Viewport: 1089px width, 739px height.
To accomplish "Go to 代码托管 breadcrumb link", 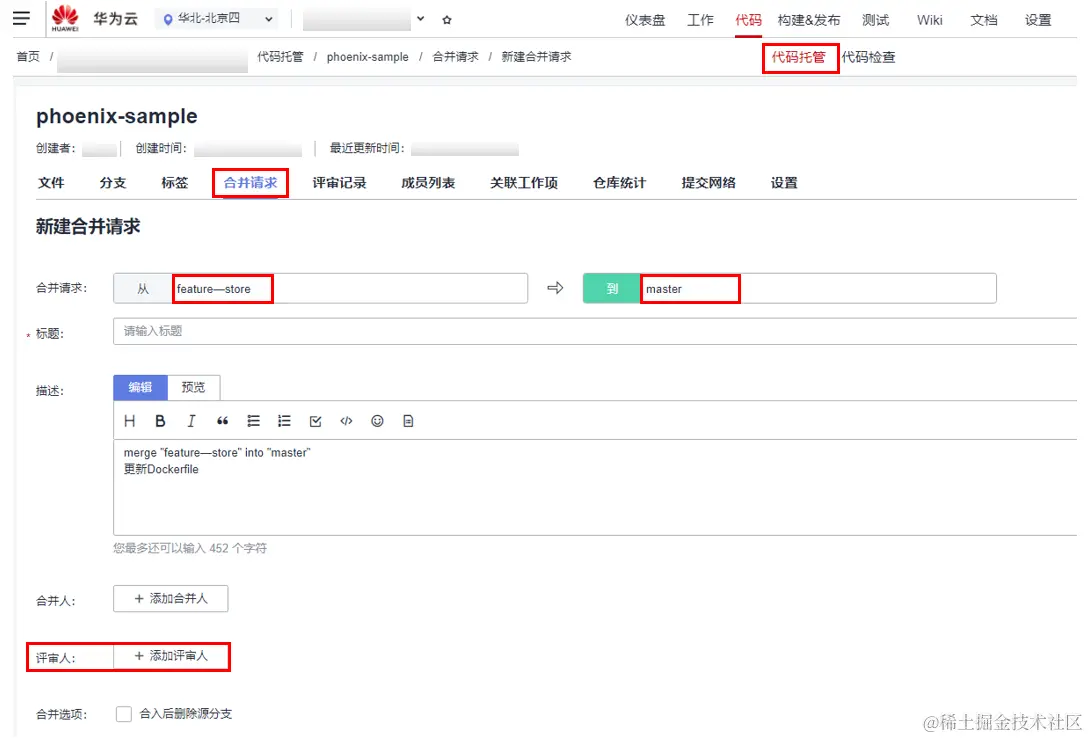I will (x=280, y=57).
